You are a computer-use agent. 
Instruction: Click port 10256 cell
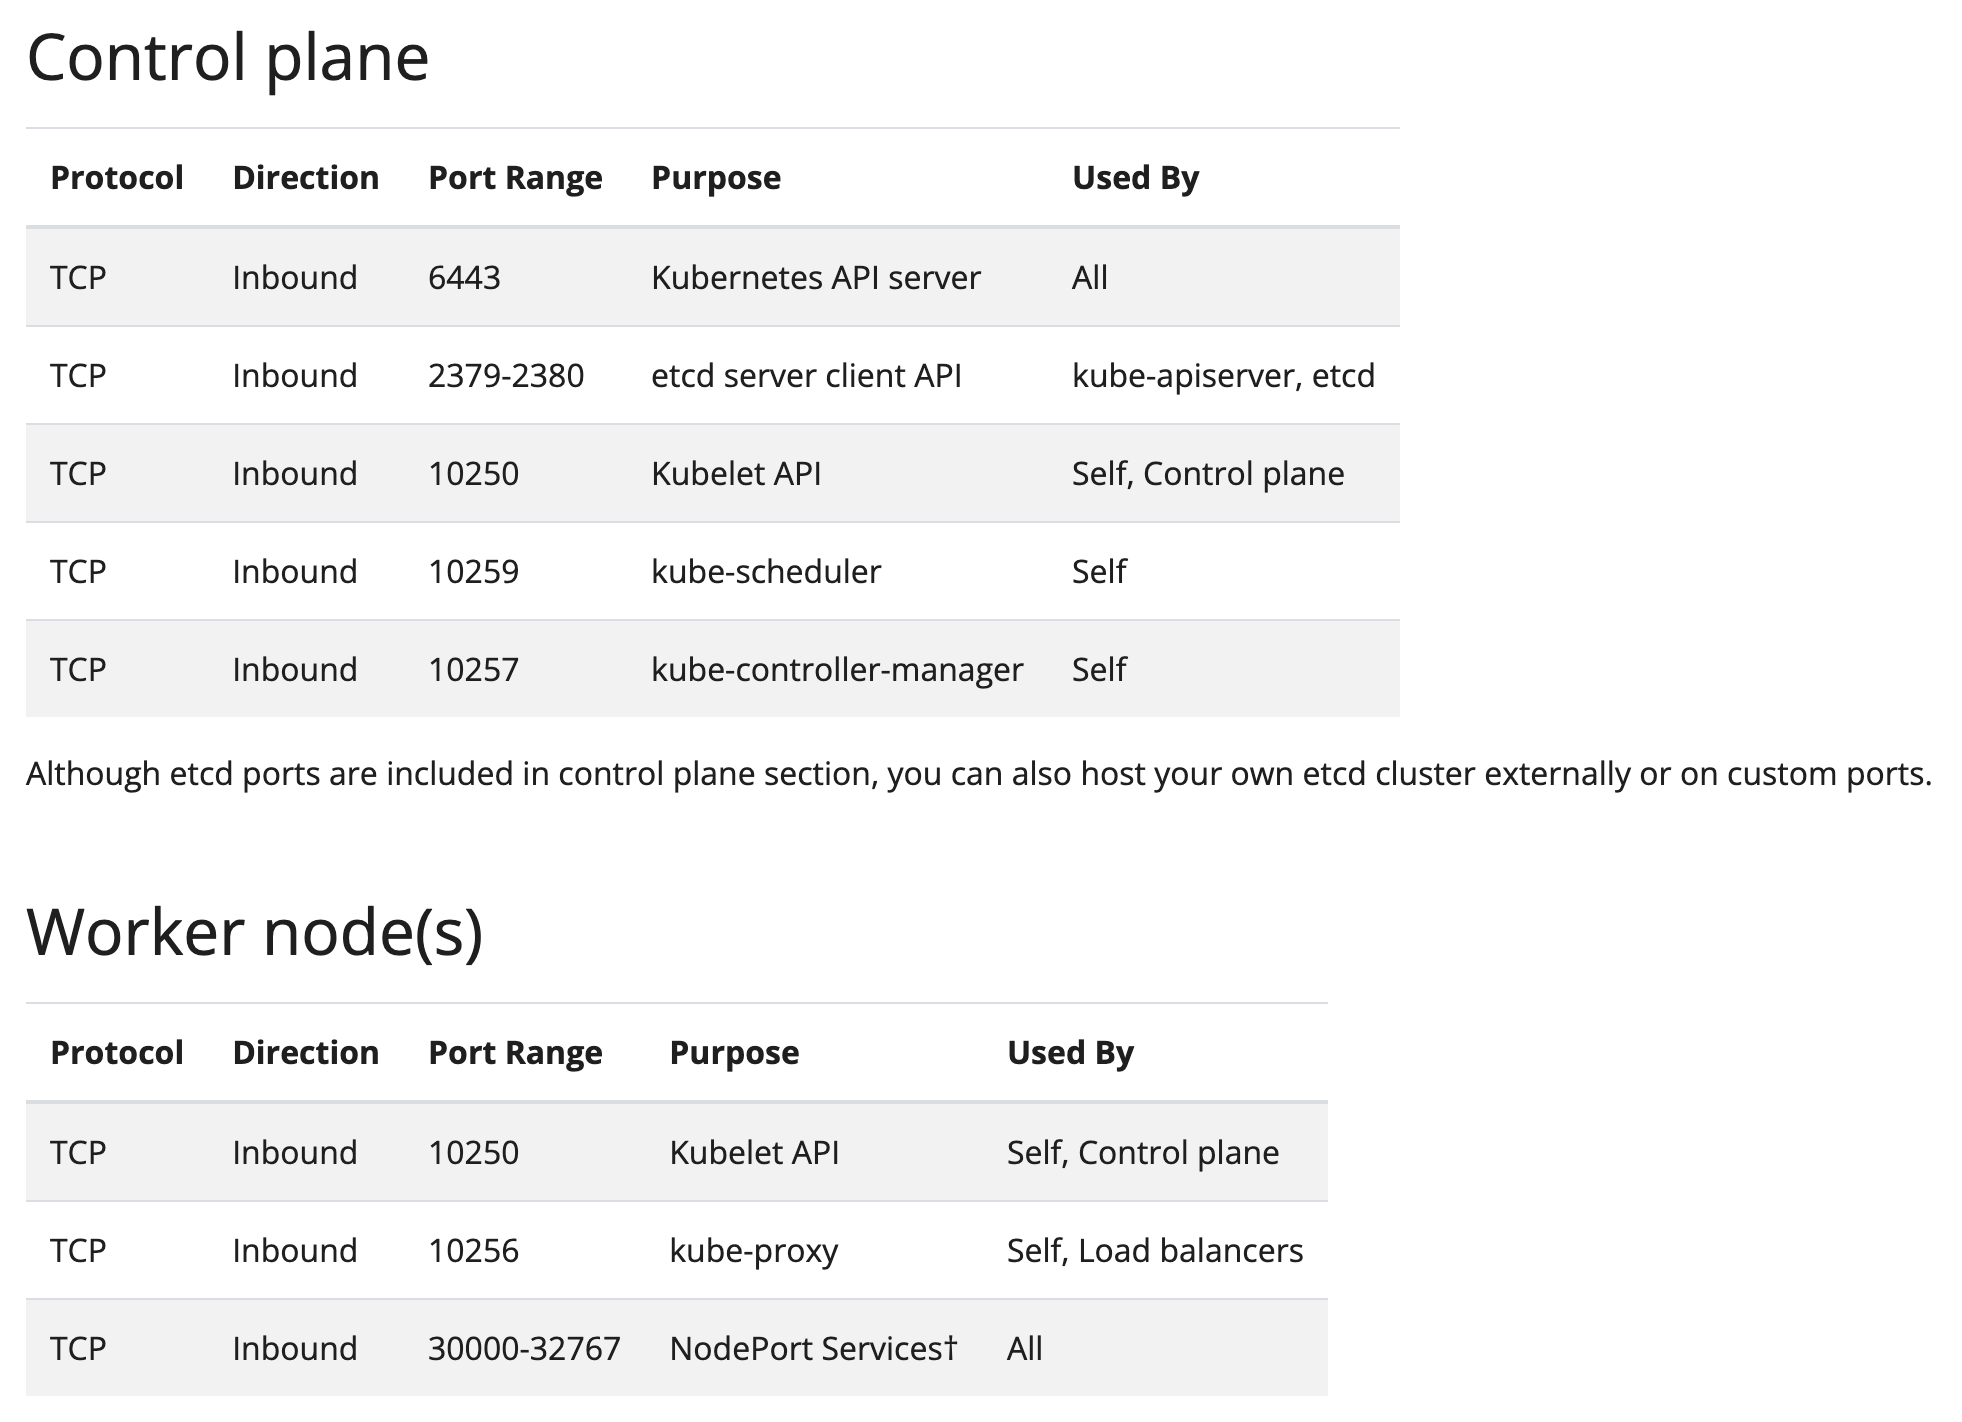(x=473, y=1250)
